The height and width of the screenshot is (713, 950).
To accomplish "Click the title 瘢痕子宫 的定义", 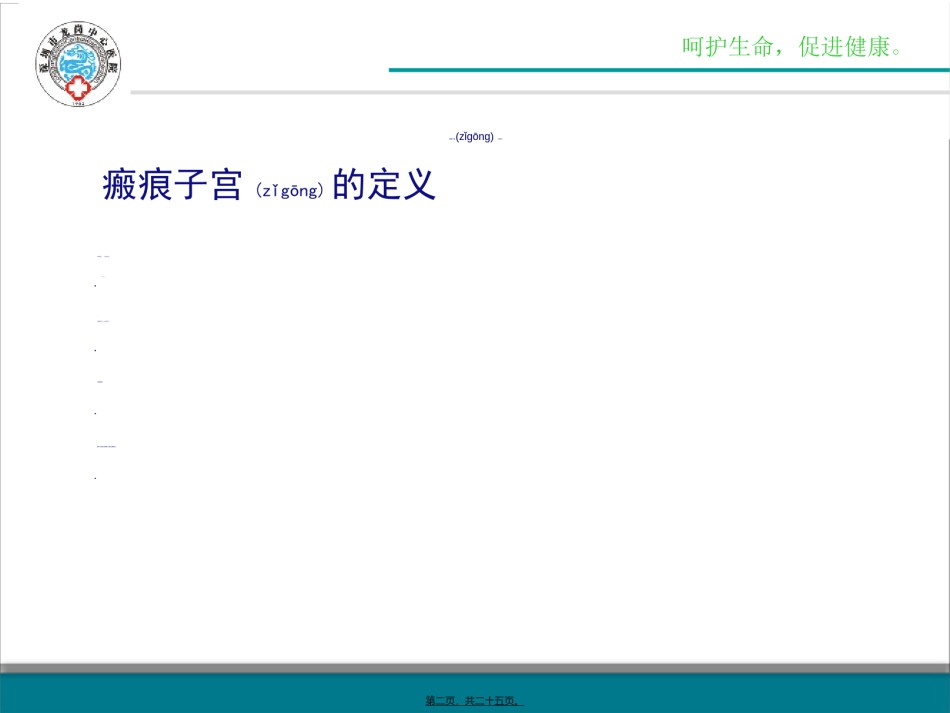I will (269, 185).
